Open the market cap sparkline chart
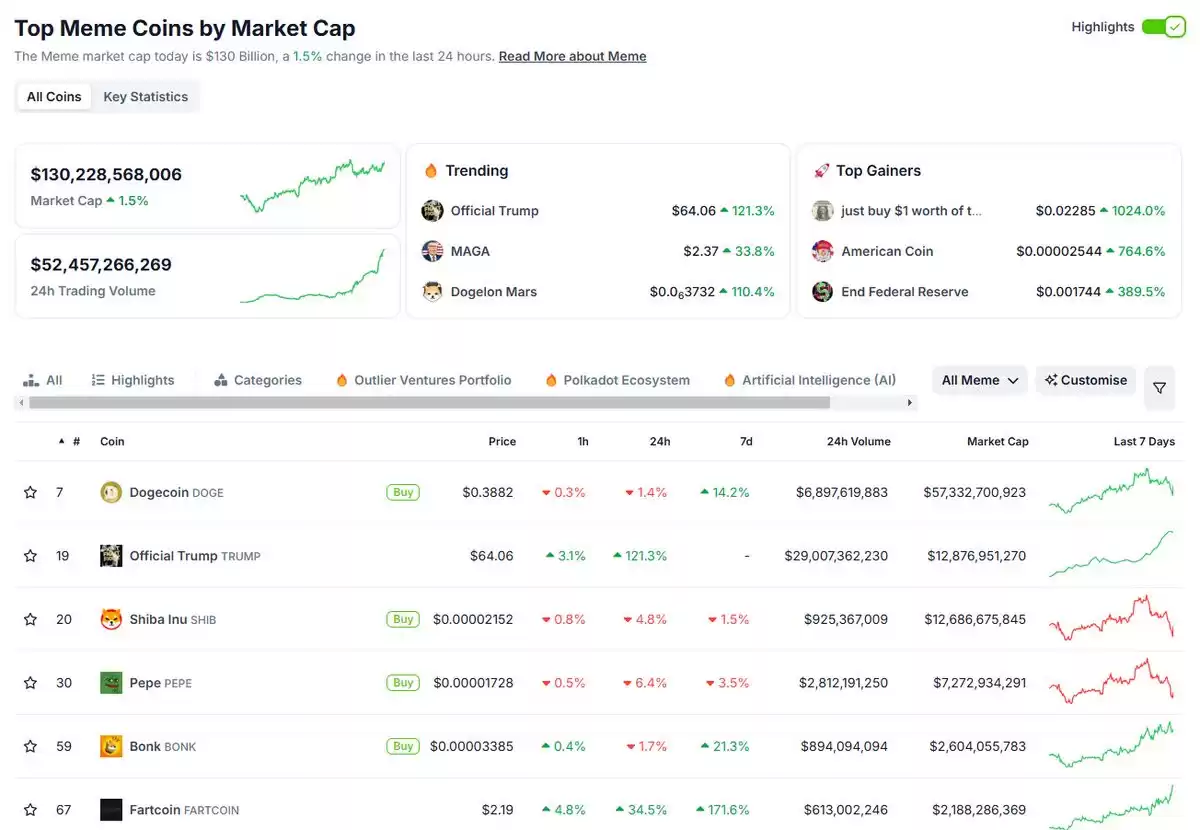The width and height of the screenshot is (1200, 830). coord(312,185)
